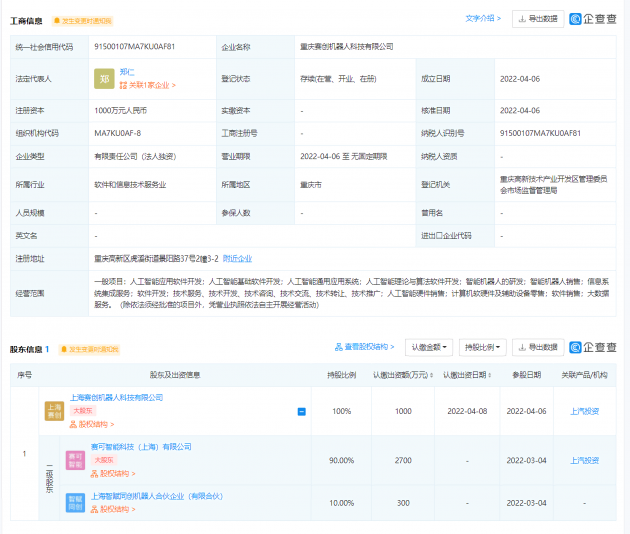The image size is (630, 534).
Task: Select company name 重庆赛创机器人科技有限公司
Action: pos(347,47)
